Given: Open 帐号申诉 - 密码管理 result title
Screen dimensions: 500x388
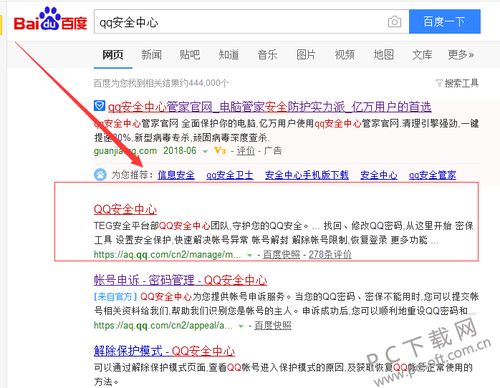Looking at the screenshot, I should [x=180, y=280].
